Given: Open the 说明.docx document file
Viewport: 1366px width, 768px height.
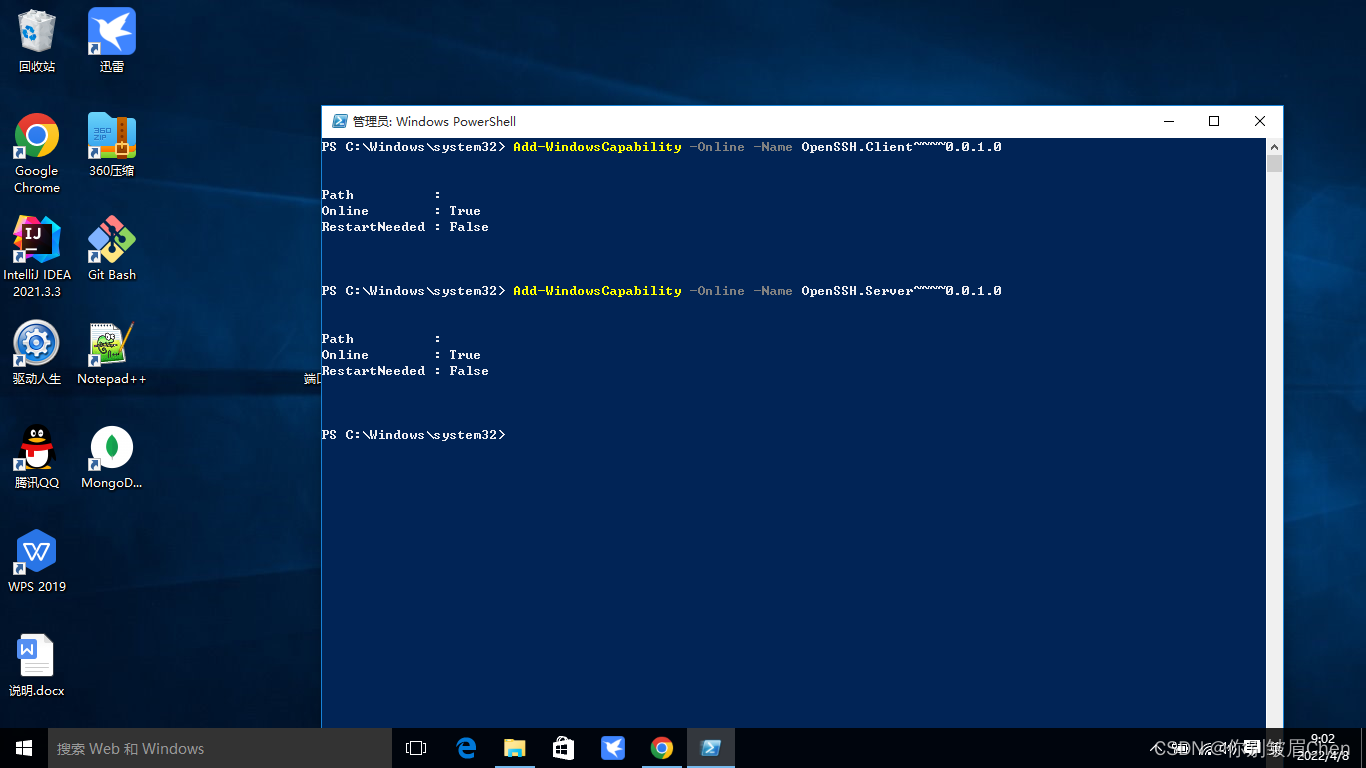Looking at the screenshot, I should (x=37, y=656).
